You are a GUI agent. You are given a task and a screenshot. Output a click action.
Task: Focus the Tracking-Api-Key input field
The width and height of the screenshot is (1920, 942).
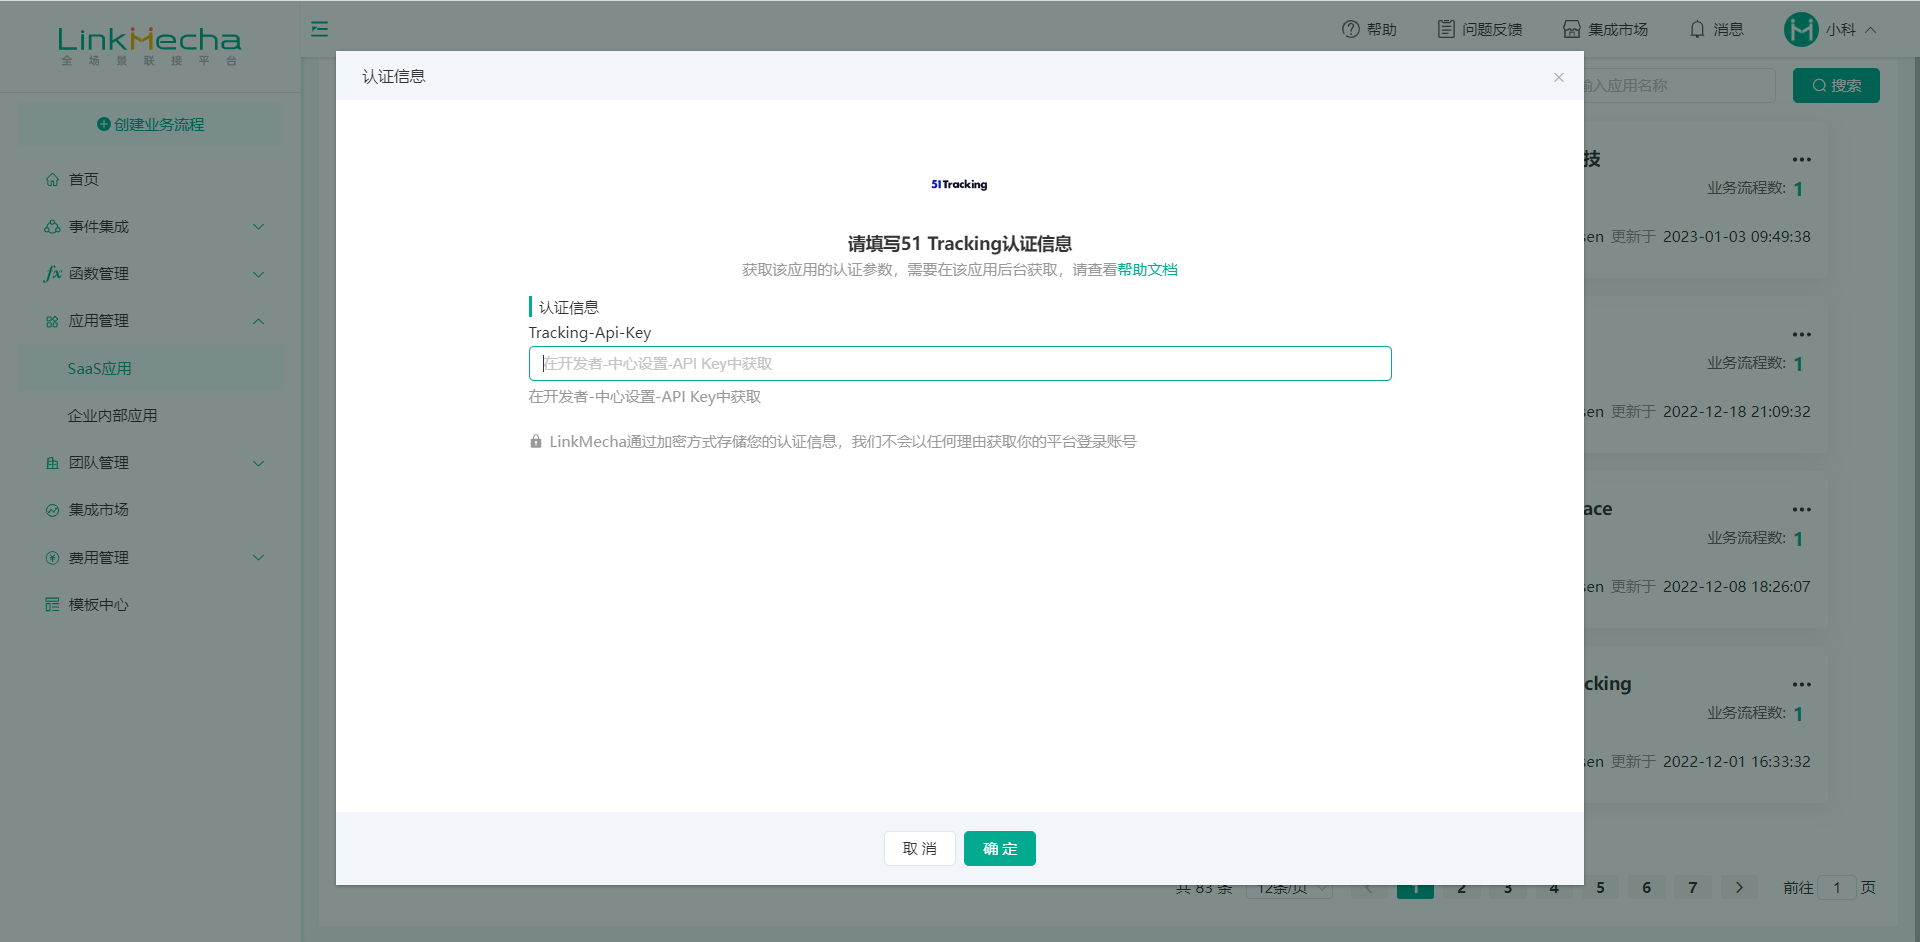(x=960, y=364)
